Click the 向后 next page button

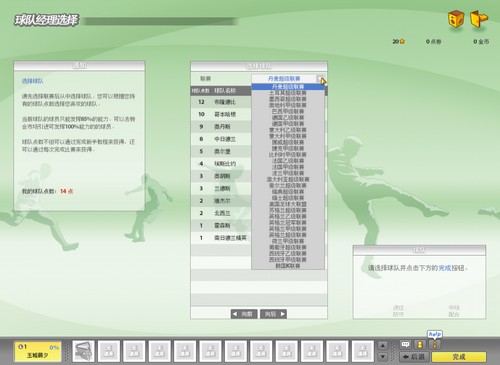[x=274, y=314]
